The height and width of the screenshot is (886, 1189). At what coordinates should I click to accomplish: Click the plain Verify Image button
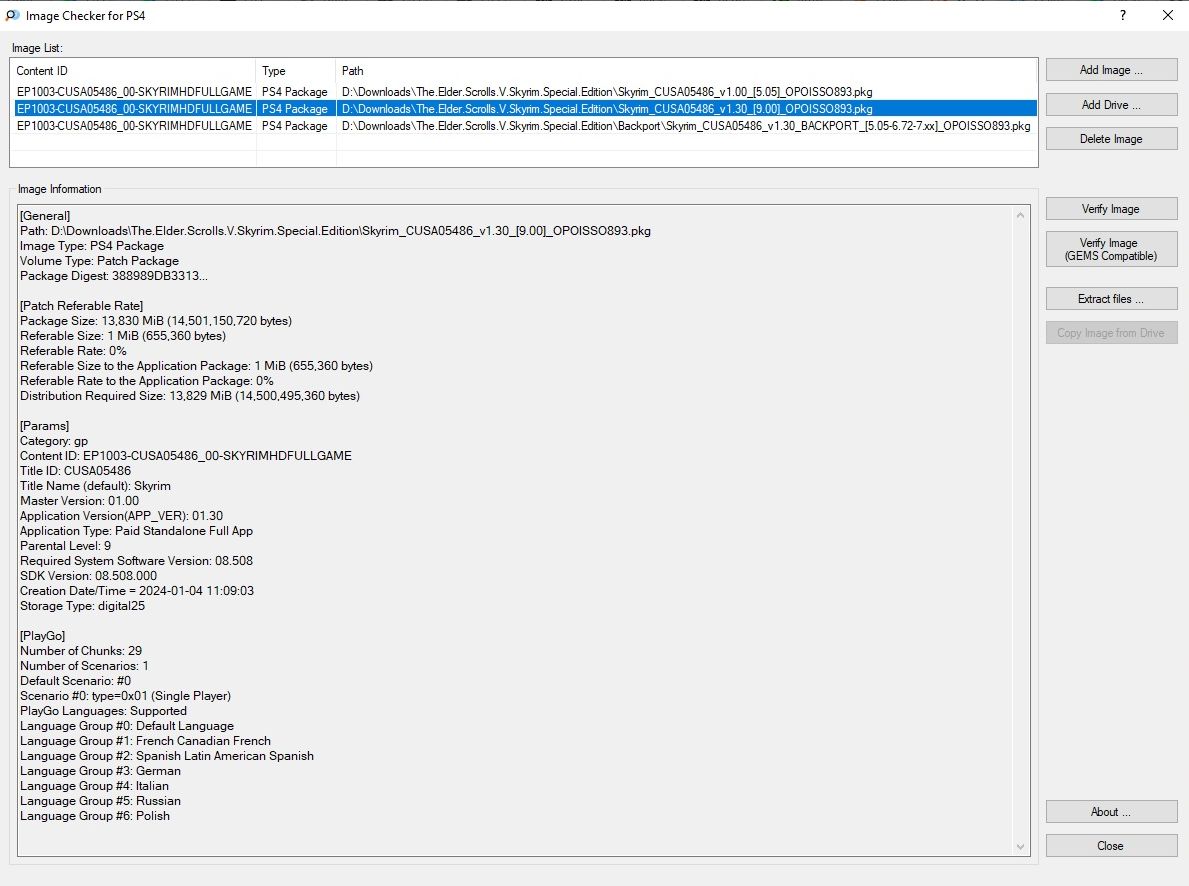(1111, 209)
